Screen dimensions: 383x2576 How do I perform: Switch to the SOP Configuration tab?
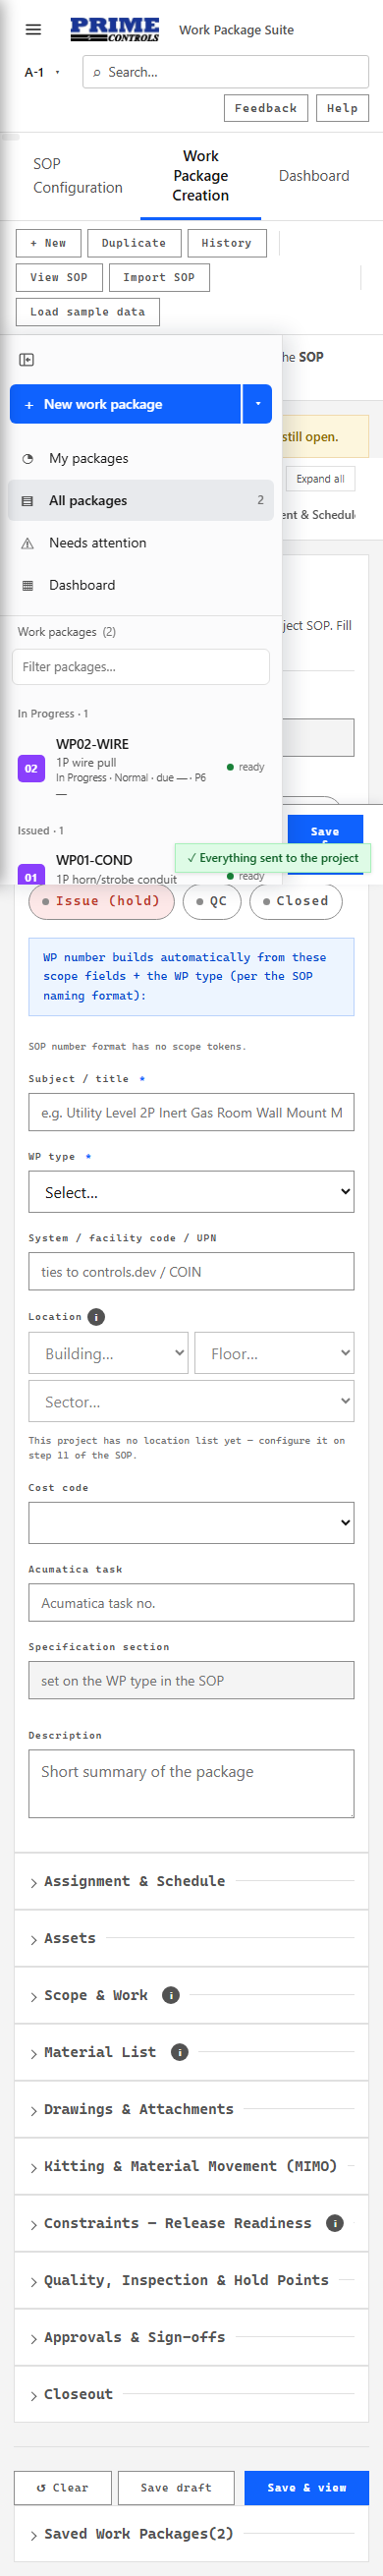tap(78, 176)
